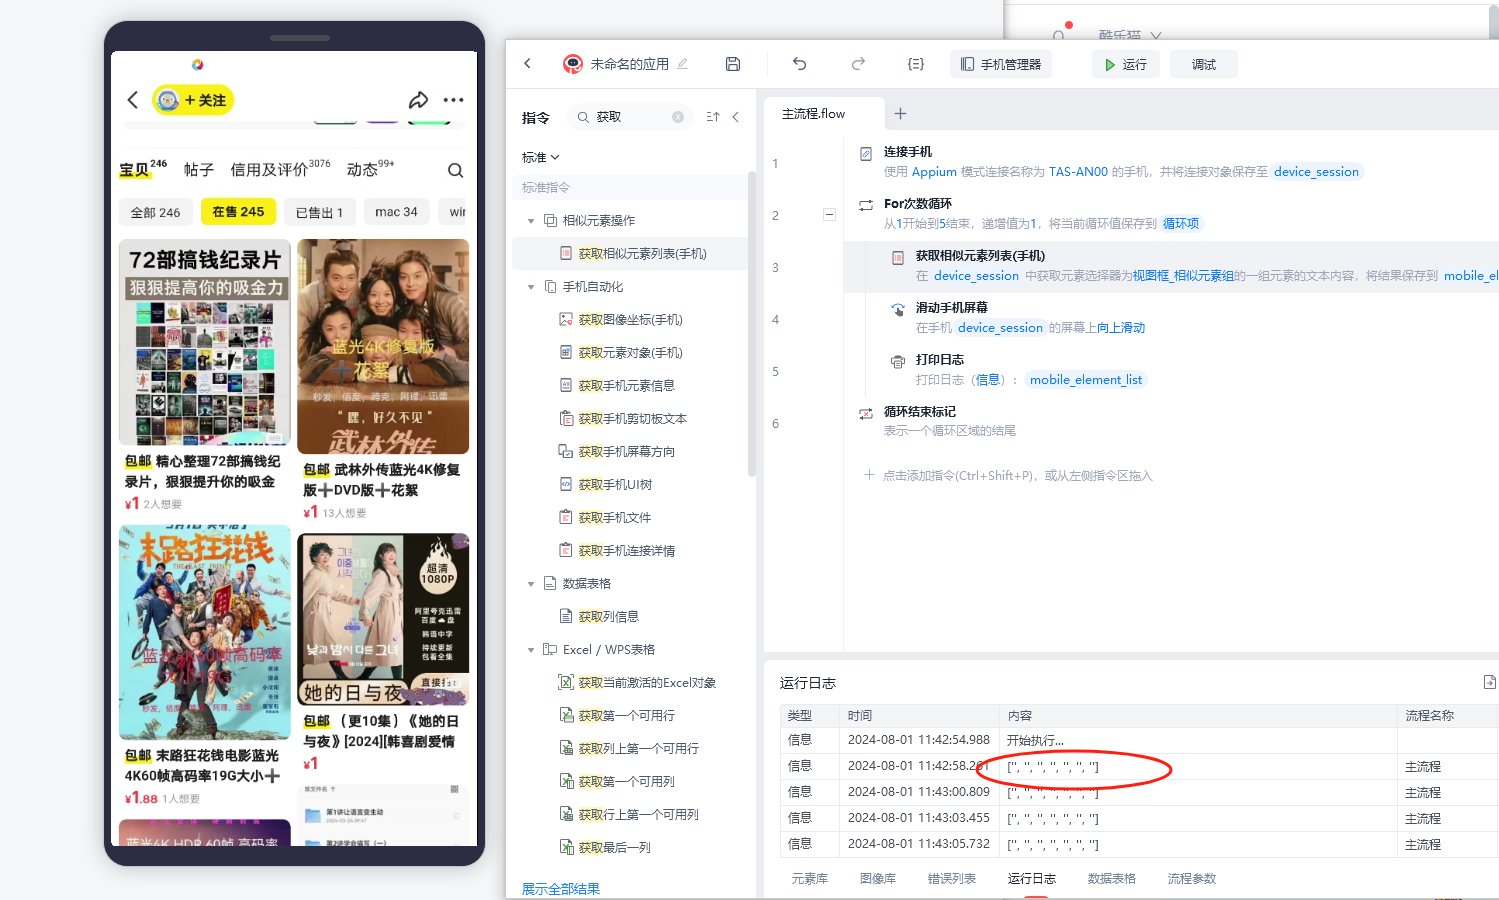Collapse the Excel / WPS表格 group
The image size is (1499, 900).
(x=531, y=650)
